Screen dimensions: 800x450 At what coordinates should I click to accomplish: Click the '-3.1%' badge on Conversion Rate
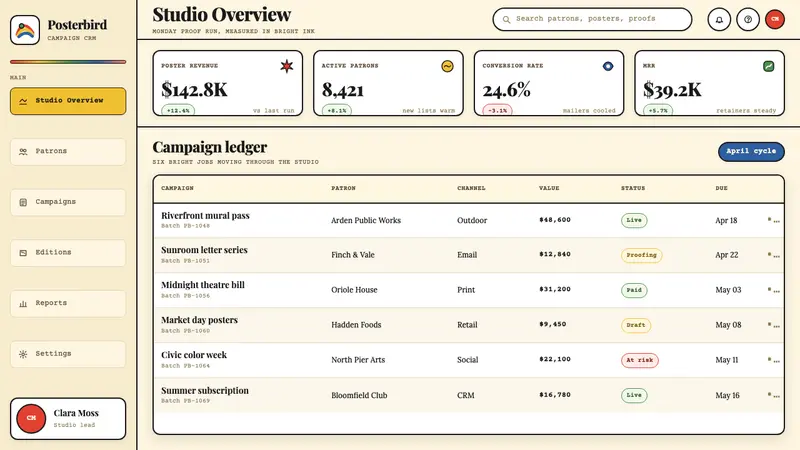tap(497, 110)
